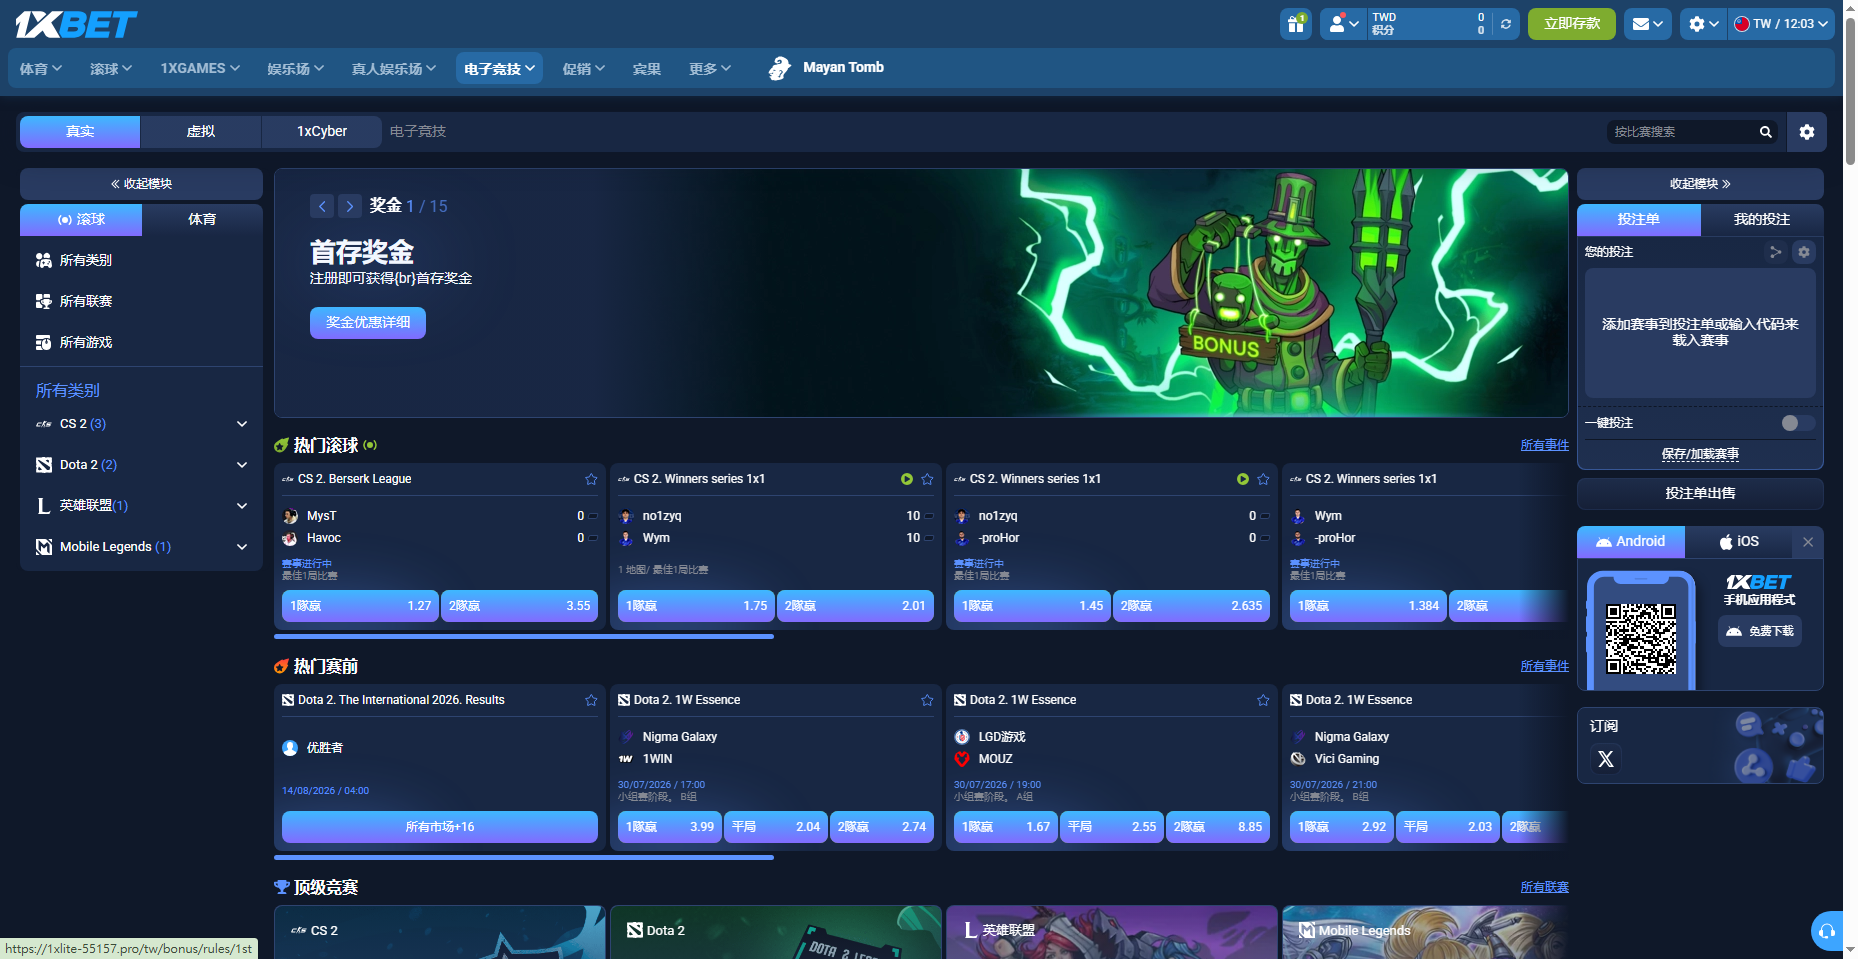
Task: Open the CS 2 top tournament thumbnail
Action: click(440, 932)
